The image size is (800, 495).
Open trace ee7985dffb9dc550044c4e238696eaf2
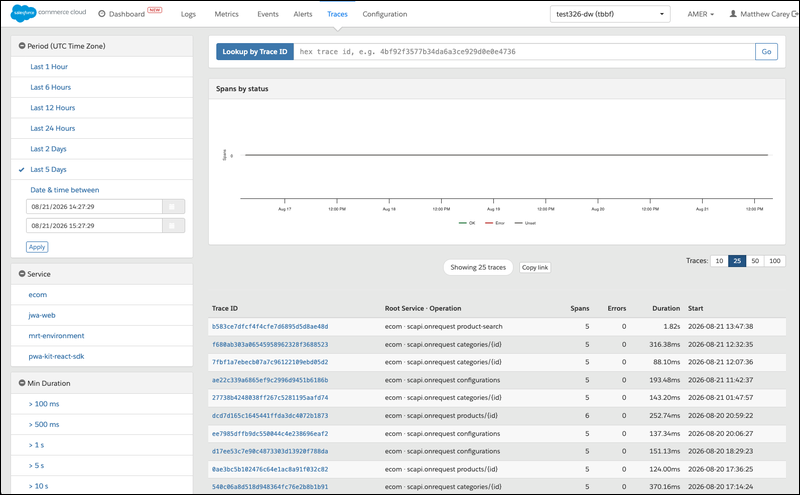pos(270,434)
